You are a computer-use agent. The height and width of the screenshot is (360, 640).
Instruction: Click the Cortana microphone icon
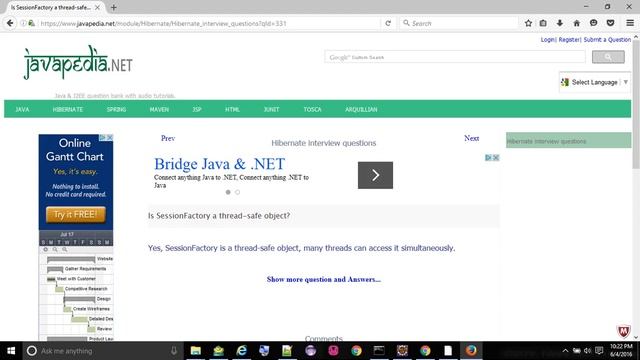tap(174, 351)
